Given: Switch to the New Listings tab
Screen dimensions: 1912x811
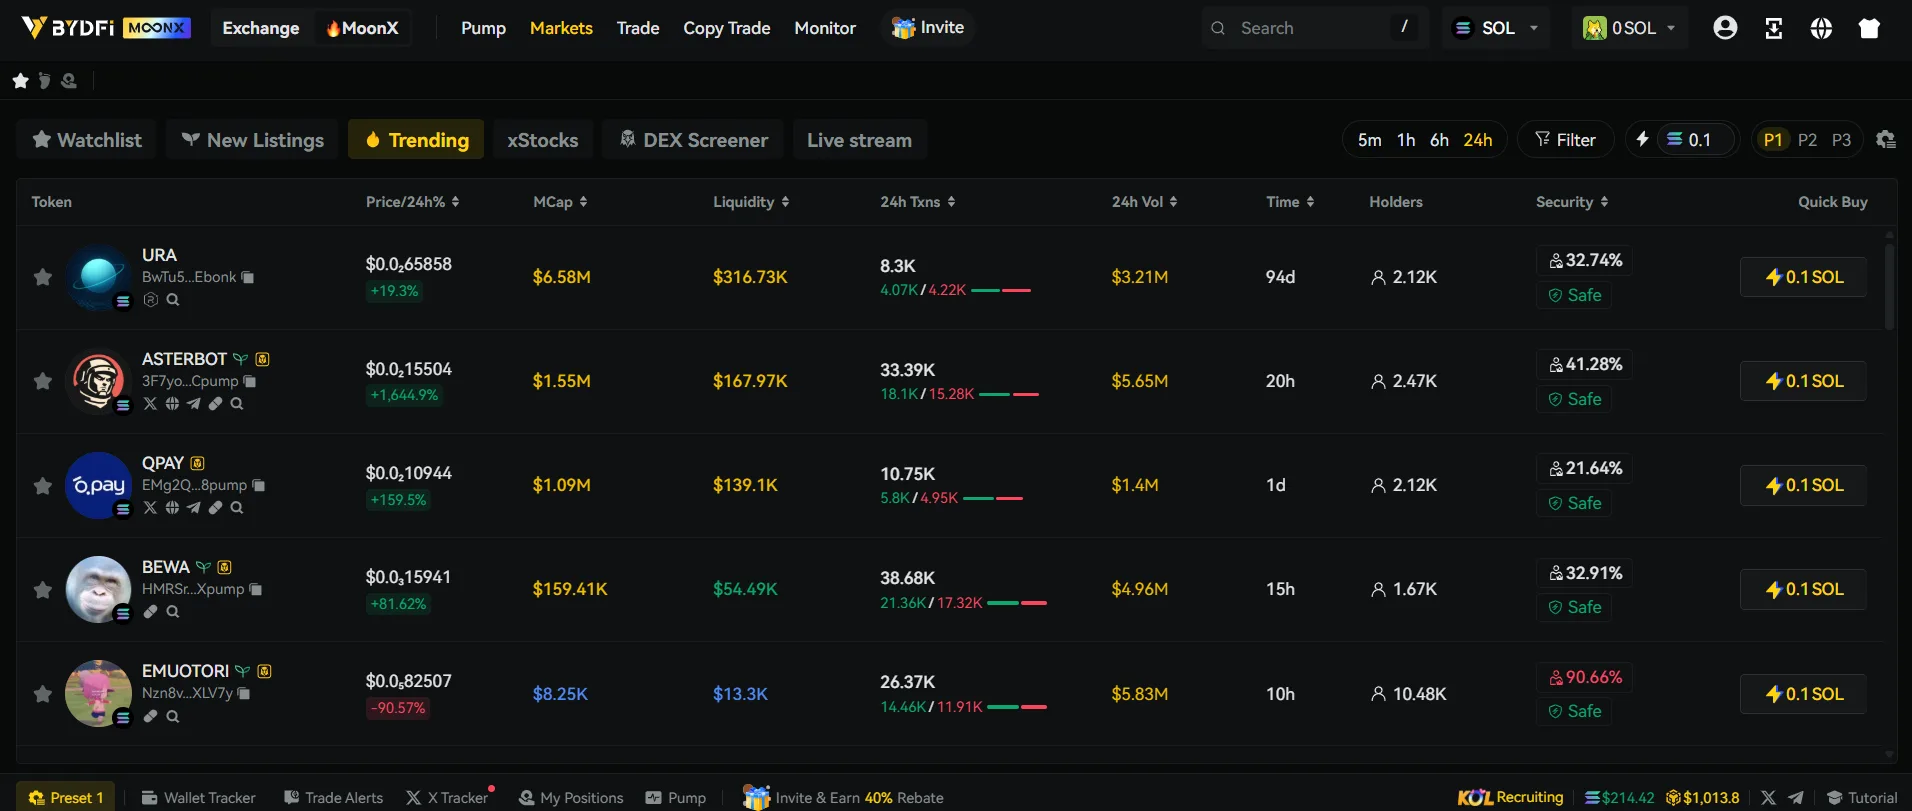Looking at the screenshot, I should [253, 140].
